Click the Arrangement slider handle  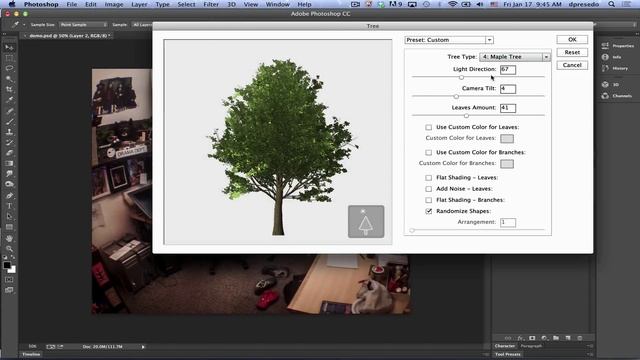point(412,230)
